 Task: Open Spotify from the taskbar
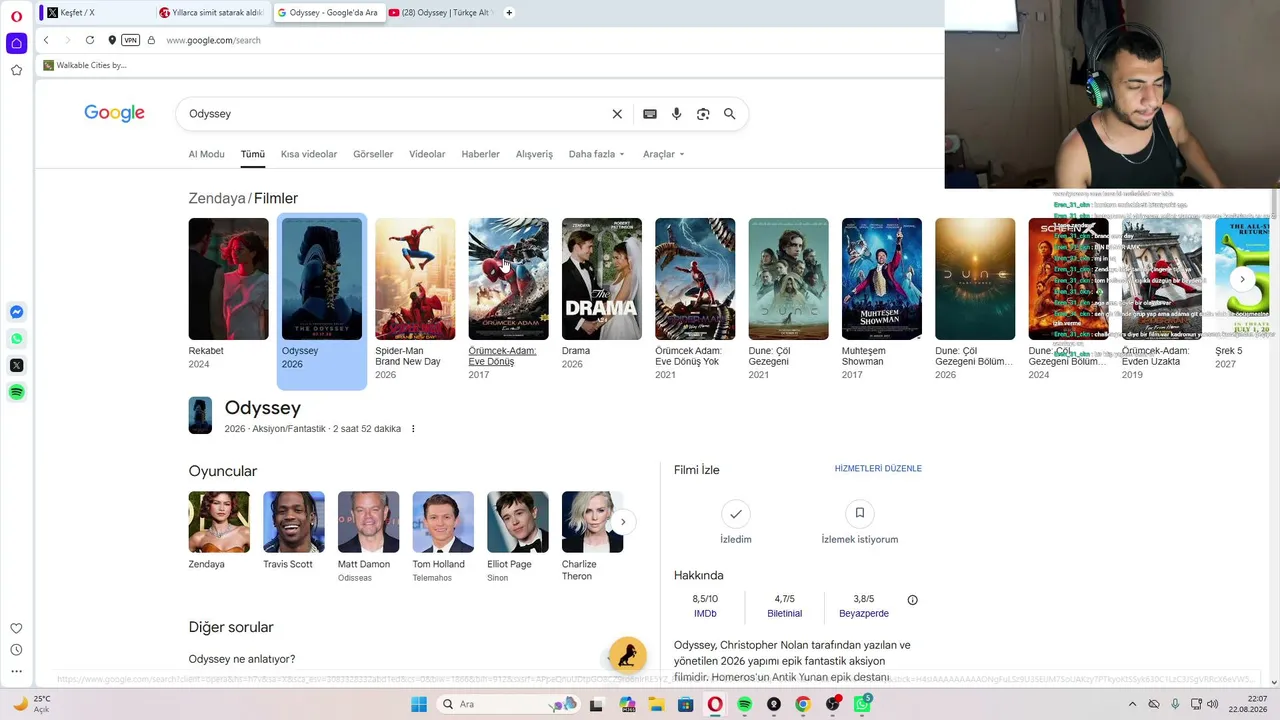coord(744,704)
